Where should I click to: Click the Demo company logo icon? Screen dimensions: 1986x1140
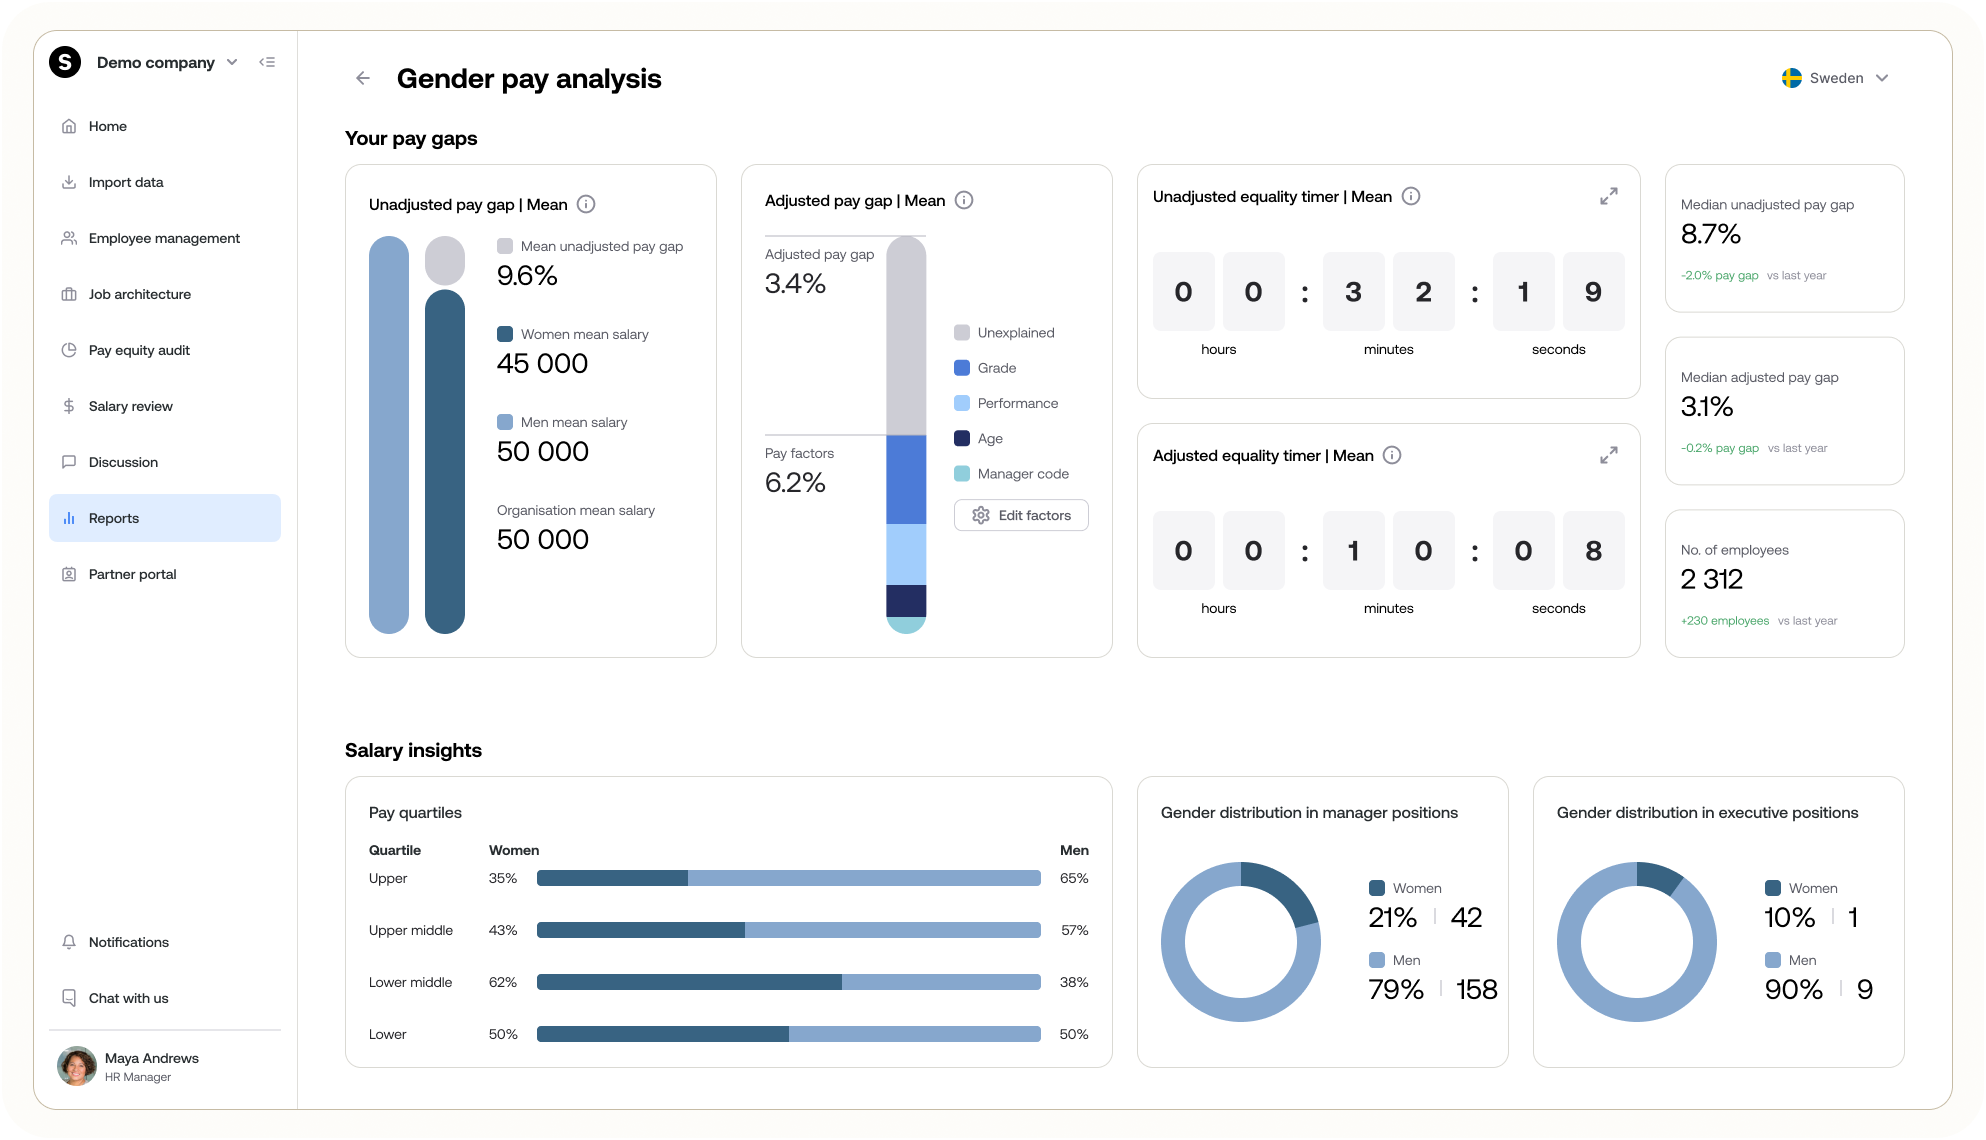tap(65, 62)
